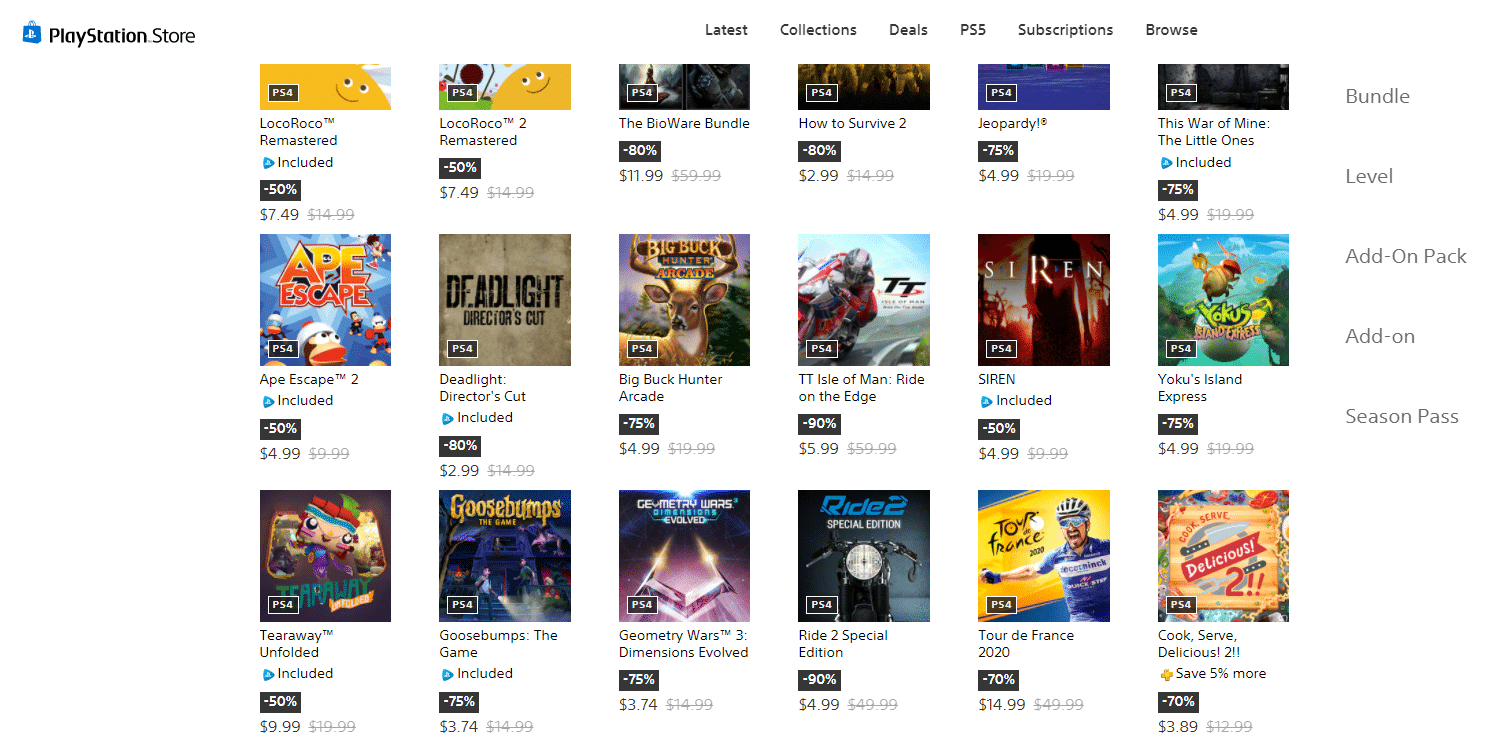Open the Ride 2 Special Edition title
This screenshot has width=1489, height=746.
(843, 644)
